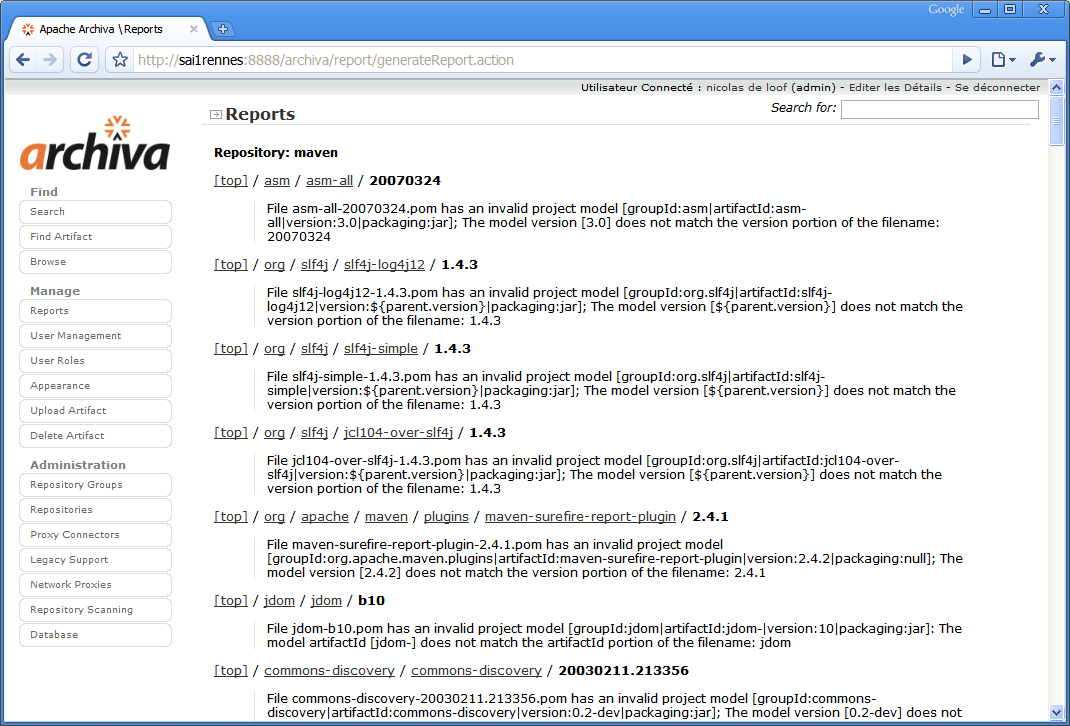The height and width of the screenshot is (726, 1070).
Task: Open a new tab with plus button
Action: [223, 29]
